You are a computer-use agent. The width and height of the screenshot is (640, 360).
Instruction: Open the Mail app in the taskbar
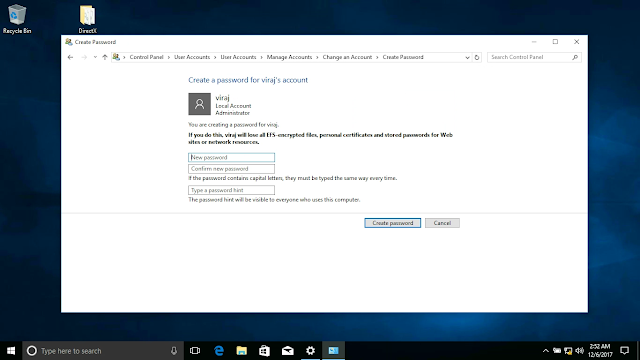(287, 351)
